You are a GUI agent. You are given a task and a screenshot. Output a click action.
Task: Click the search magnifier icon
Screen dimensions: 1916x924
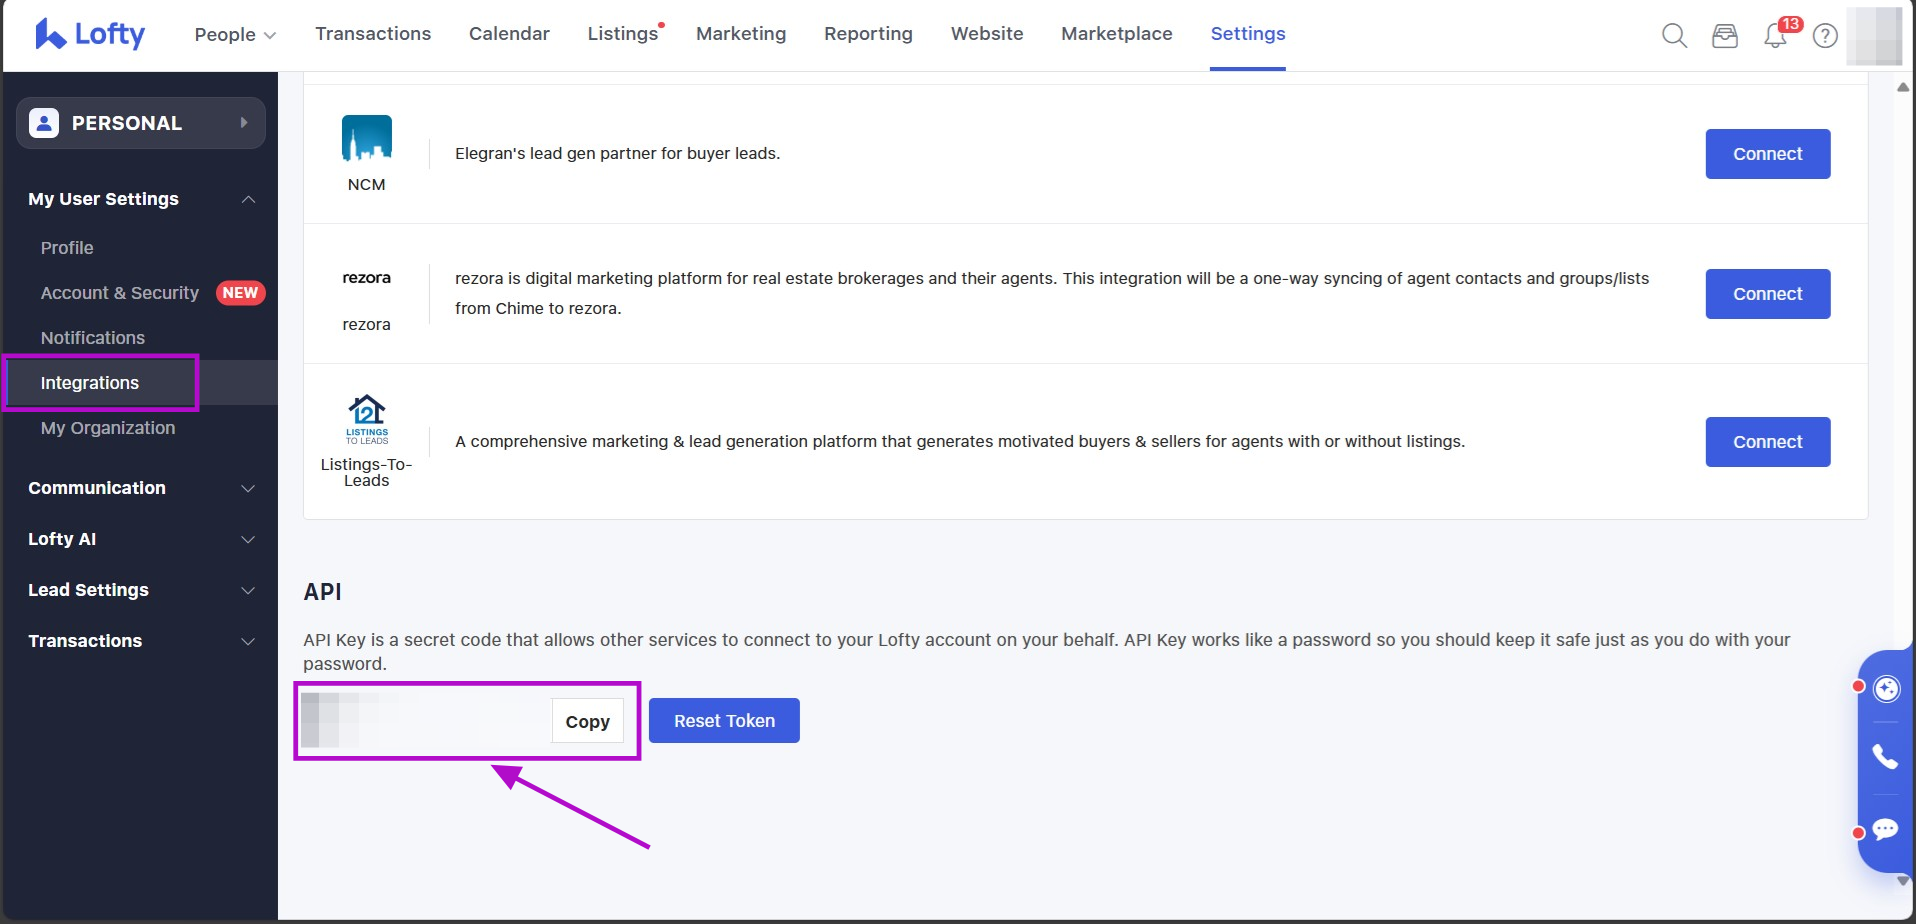pos(1674,36)
